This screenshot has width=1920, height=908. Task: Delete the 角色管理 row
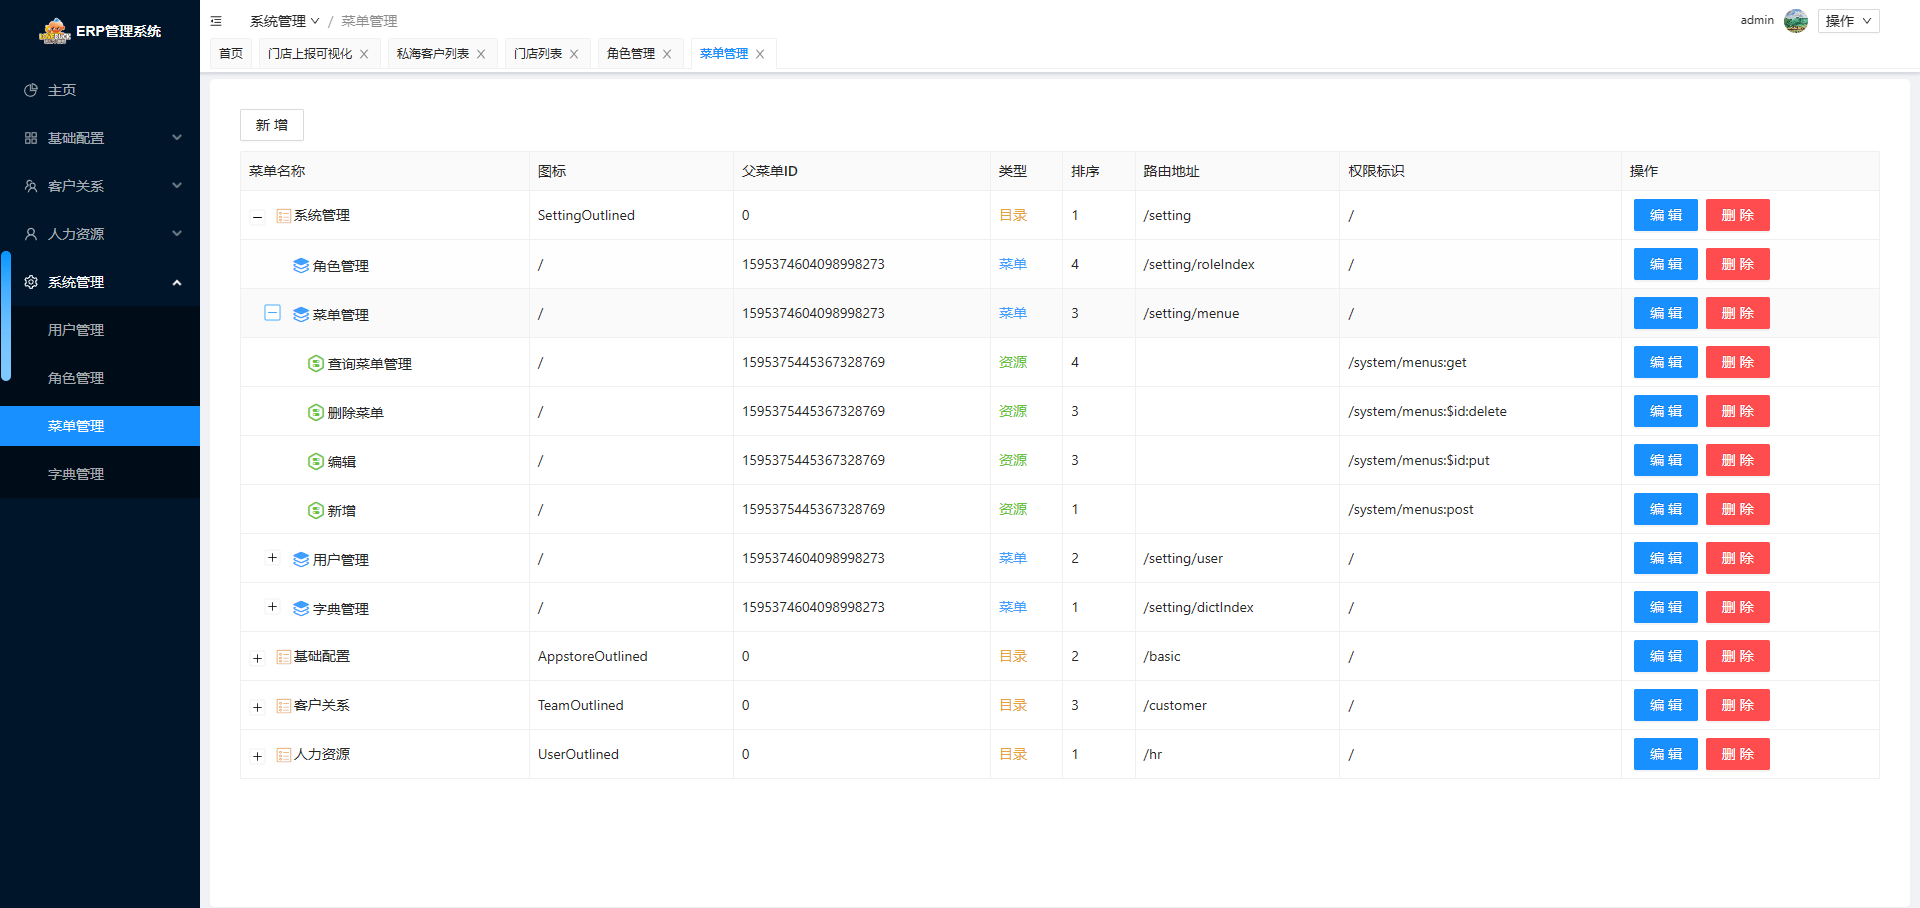1738,264
